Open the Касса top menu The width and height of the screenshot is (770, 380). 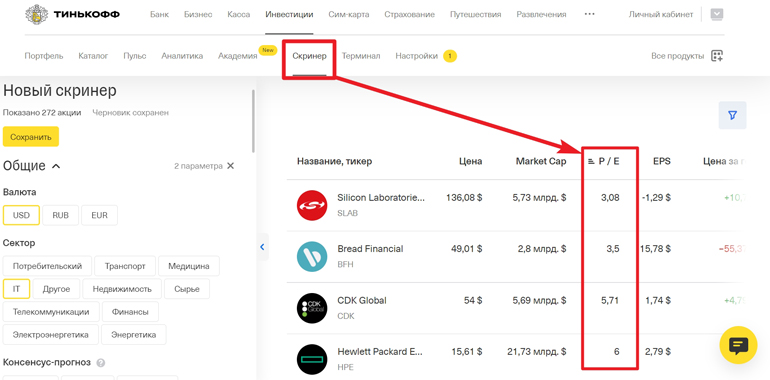click(x=239, y=14)
